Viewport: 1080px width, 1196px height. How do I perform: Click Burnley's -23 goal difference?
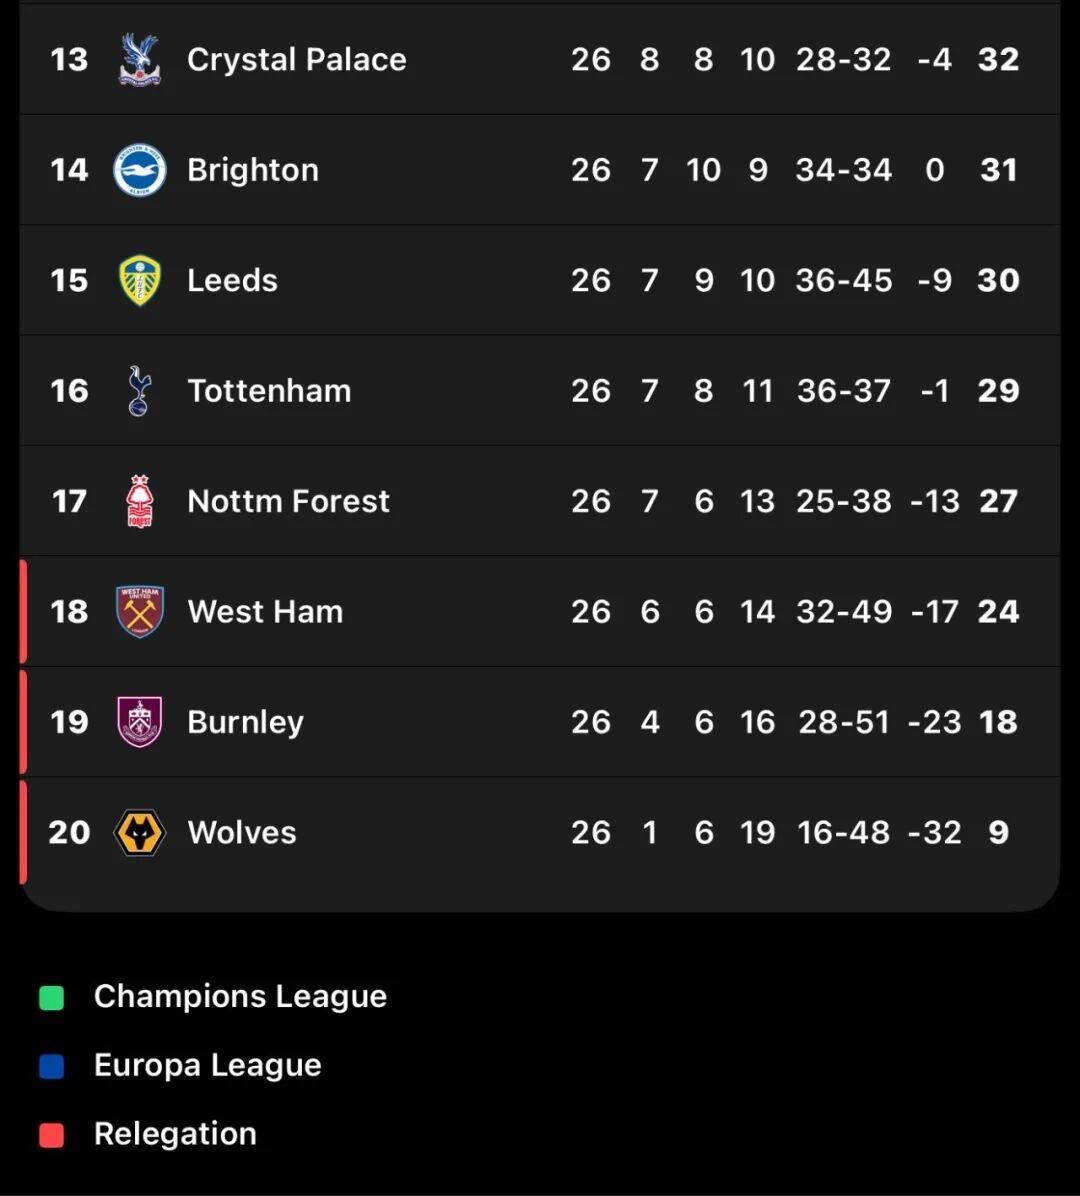(x=934, y=722)
